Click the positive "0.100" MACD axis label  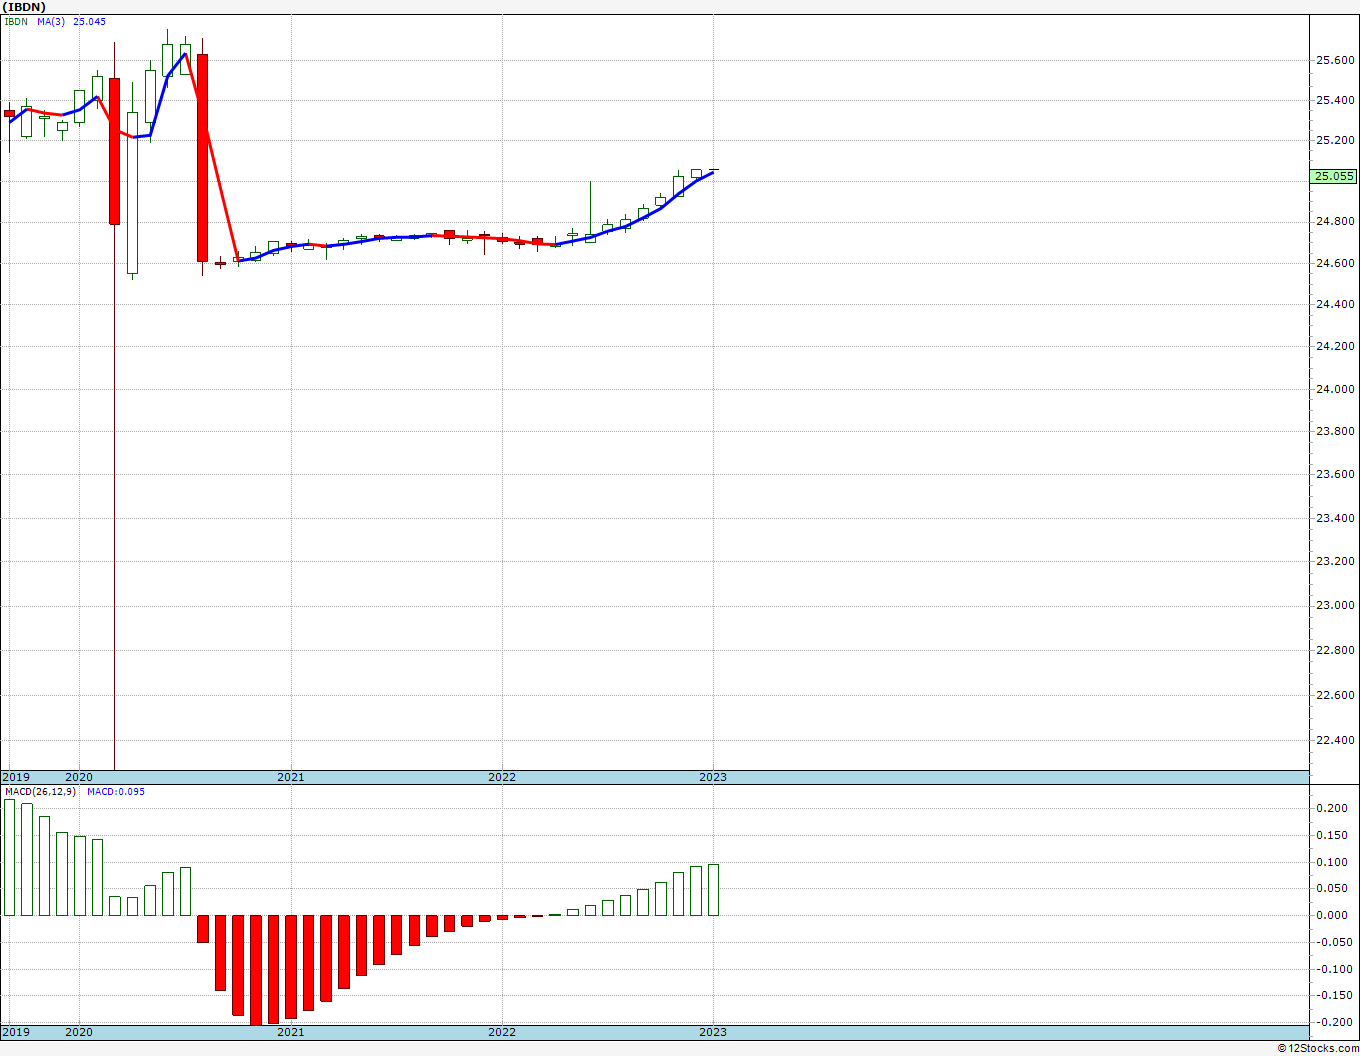[x=1332, y=862]
